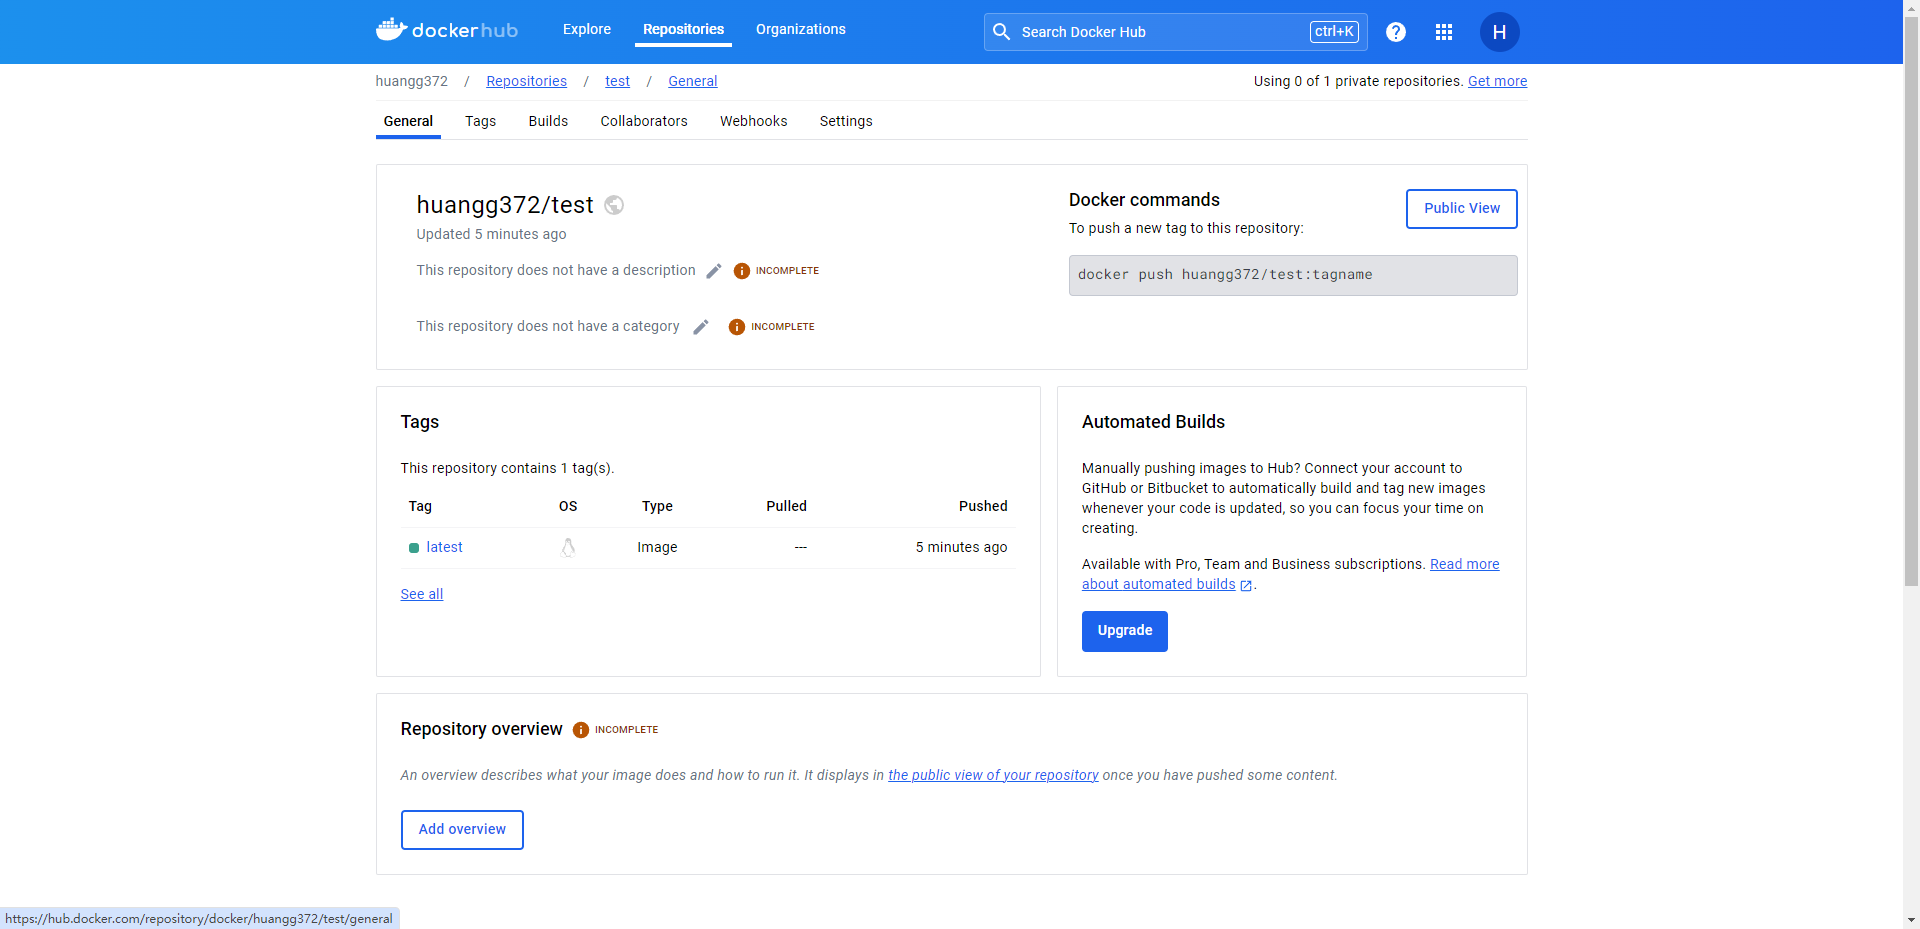Click the huangg372/test repository title
This screenshot has height=929, width=1920.
tap(505, 205)
